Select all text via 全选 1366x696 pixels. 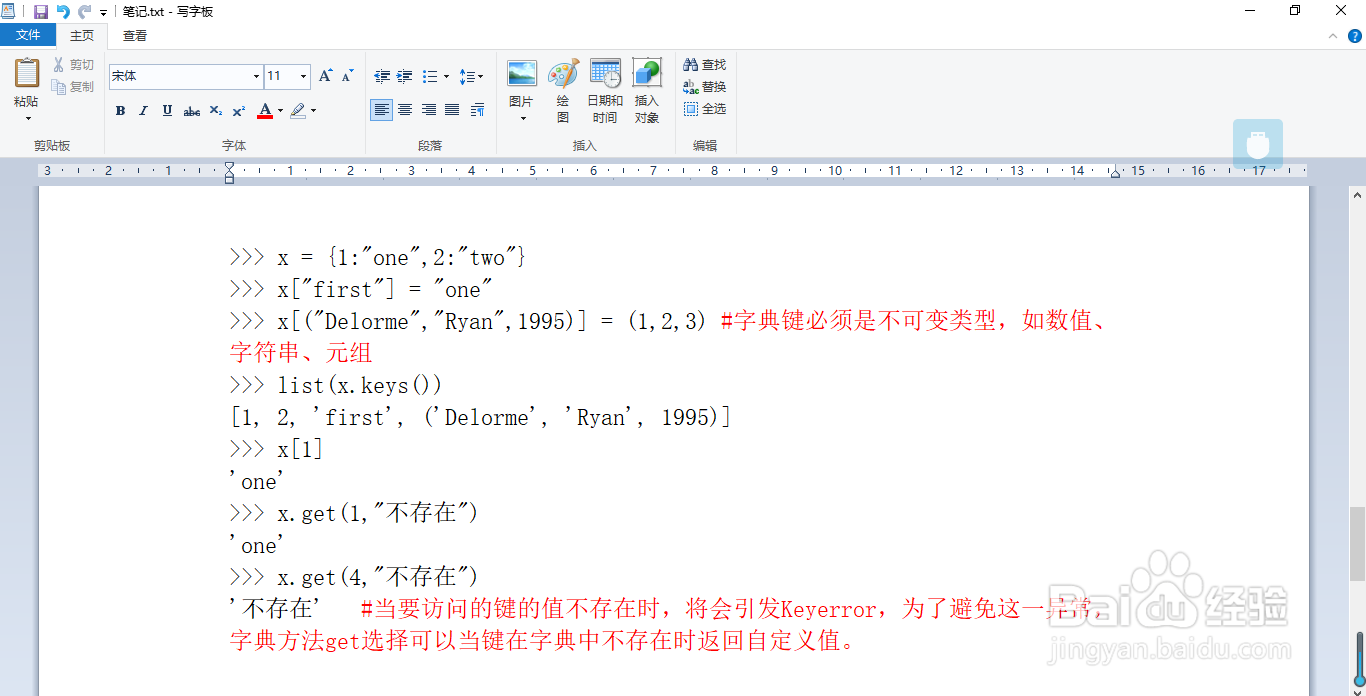(x=704, y=108)
